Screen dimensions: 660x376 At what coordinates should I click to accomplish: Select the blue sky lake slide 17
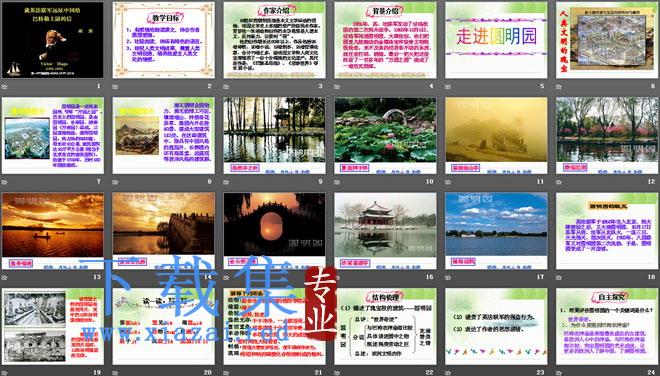[x=496, y=231]
